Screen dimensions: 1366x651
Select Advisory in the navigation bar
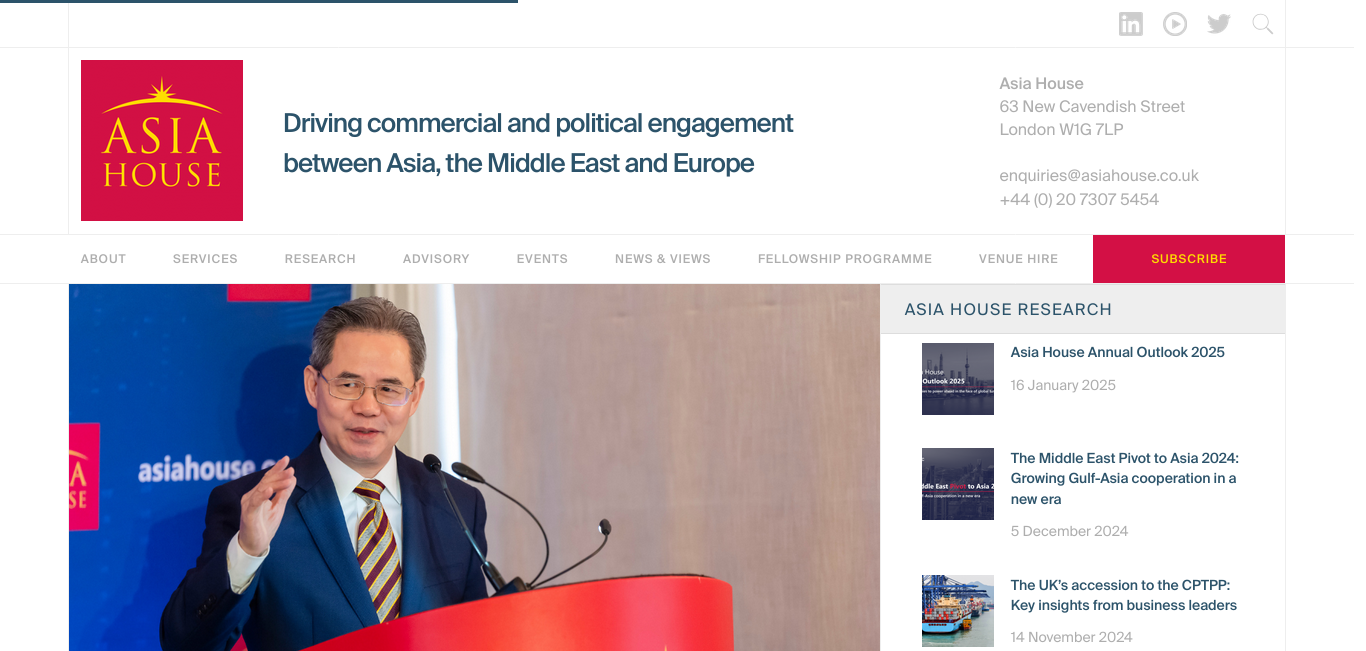[x=436, y=259]
